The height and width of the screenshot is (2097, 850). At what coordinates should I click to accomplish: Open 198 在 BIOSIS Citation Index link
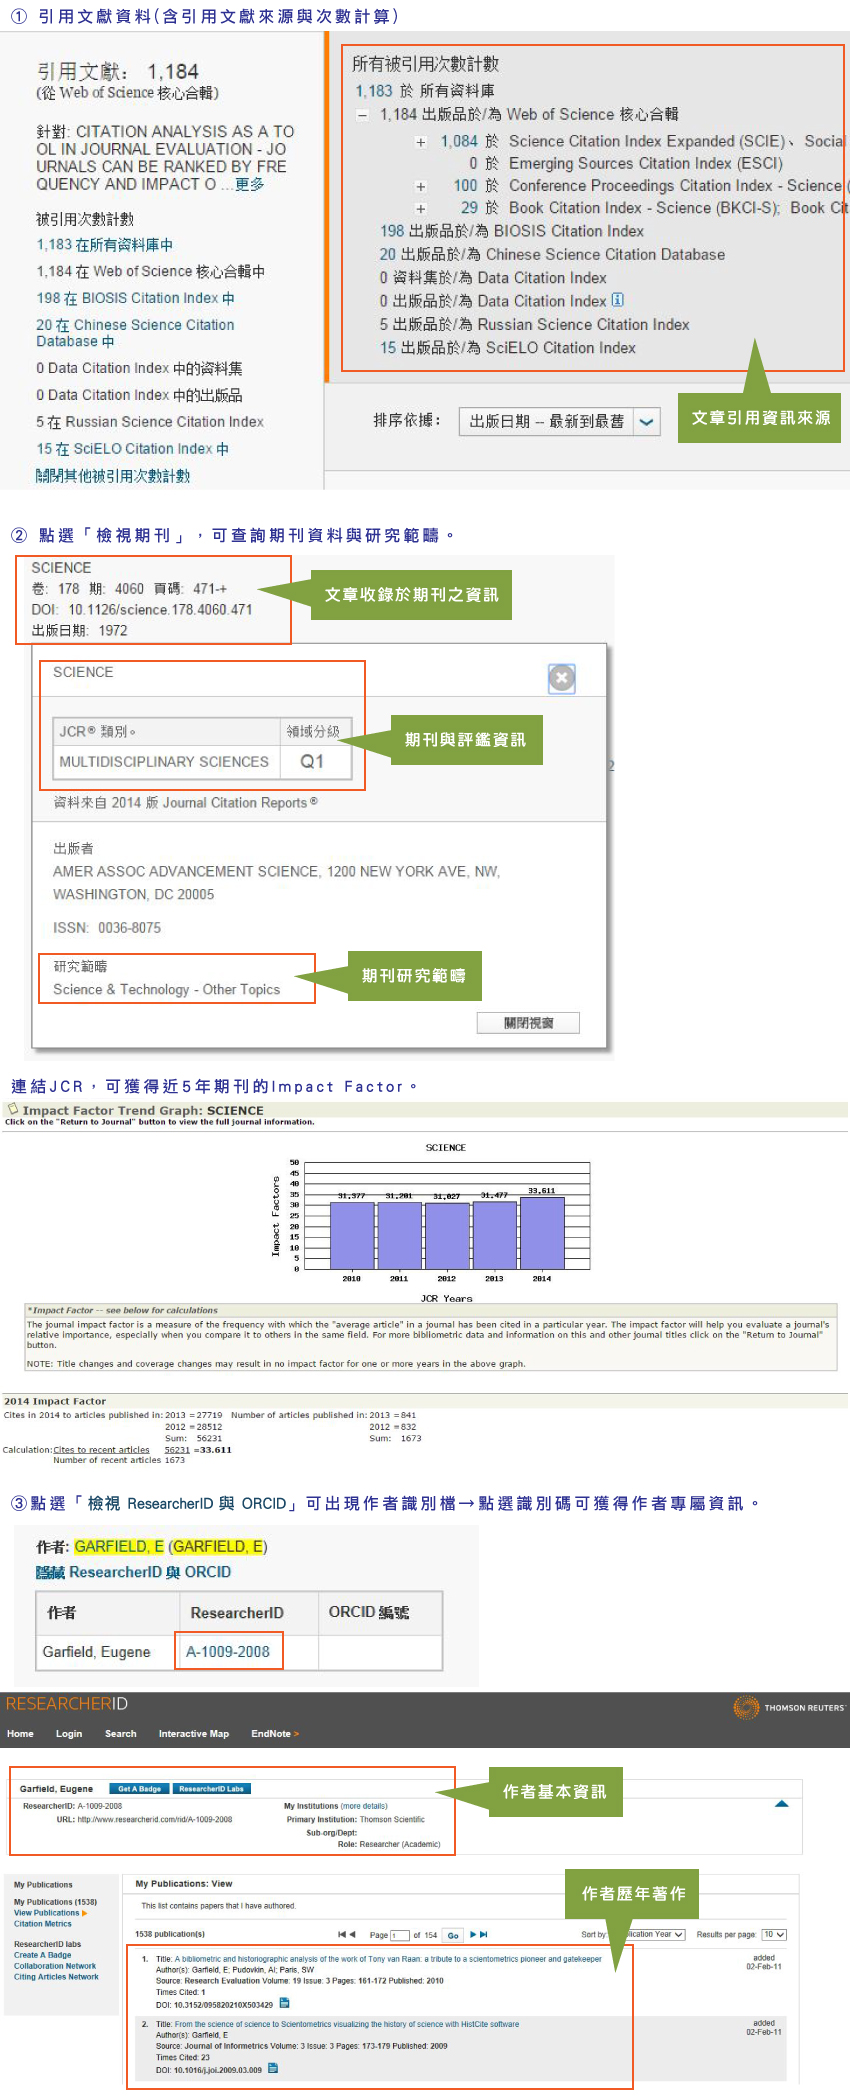[136, 298]
